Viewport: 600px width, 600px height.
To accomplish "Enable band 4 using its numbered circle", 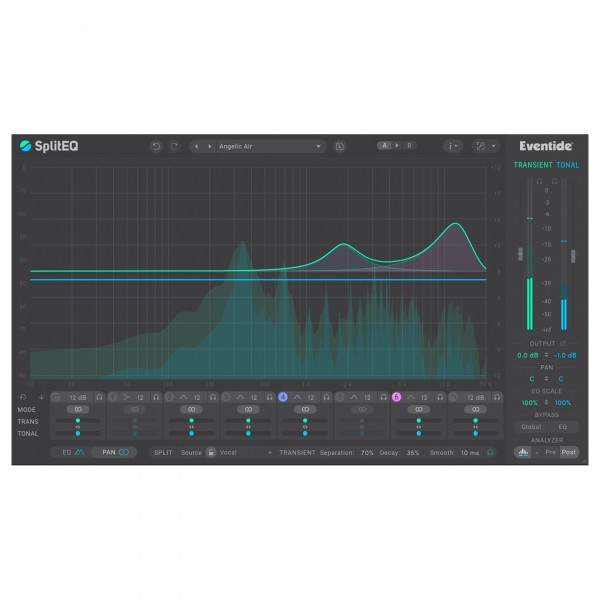I will click(283, 397).
